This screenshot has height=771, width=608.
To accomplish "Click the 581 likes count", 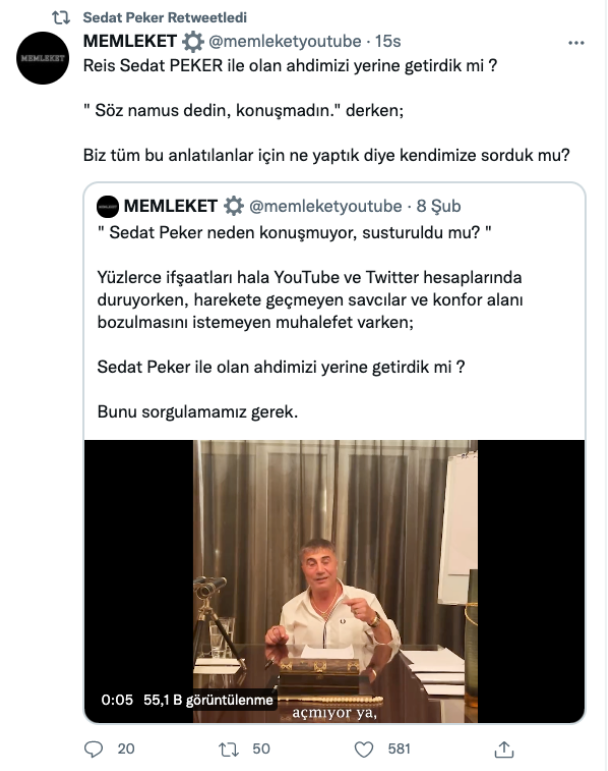I will point(399,748).
